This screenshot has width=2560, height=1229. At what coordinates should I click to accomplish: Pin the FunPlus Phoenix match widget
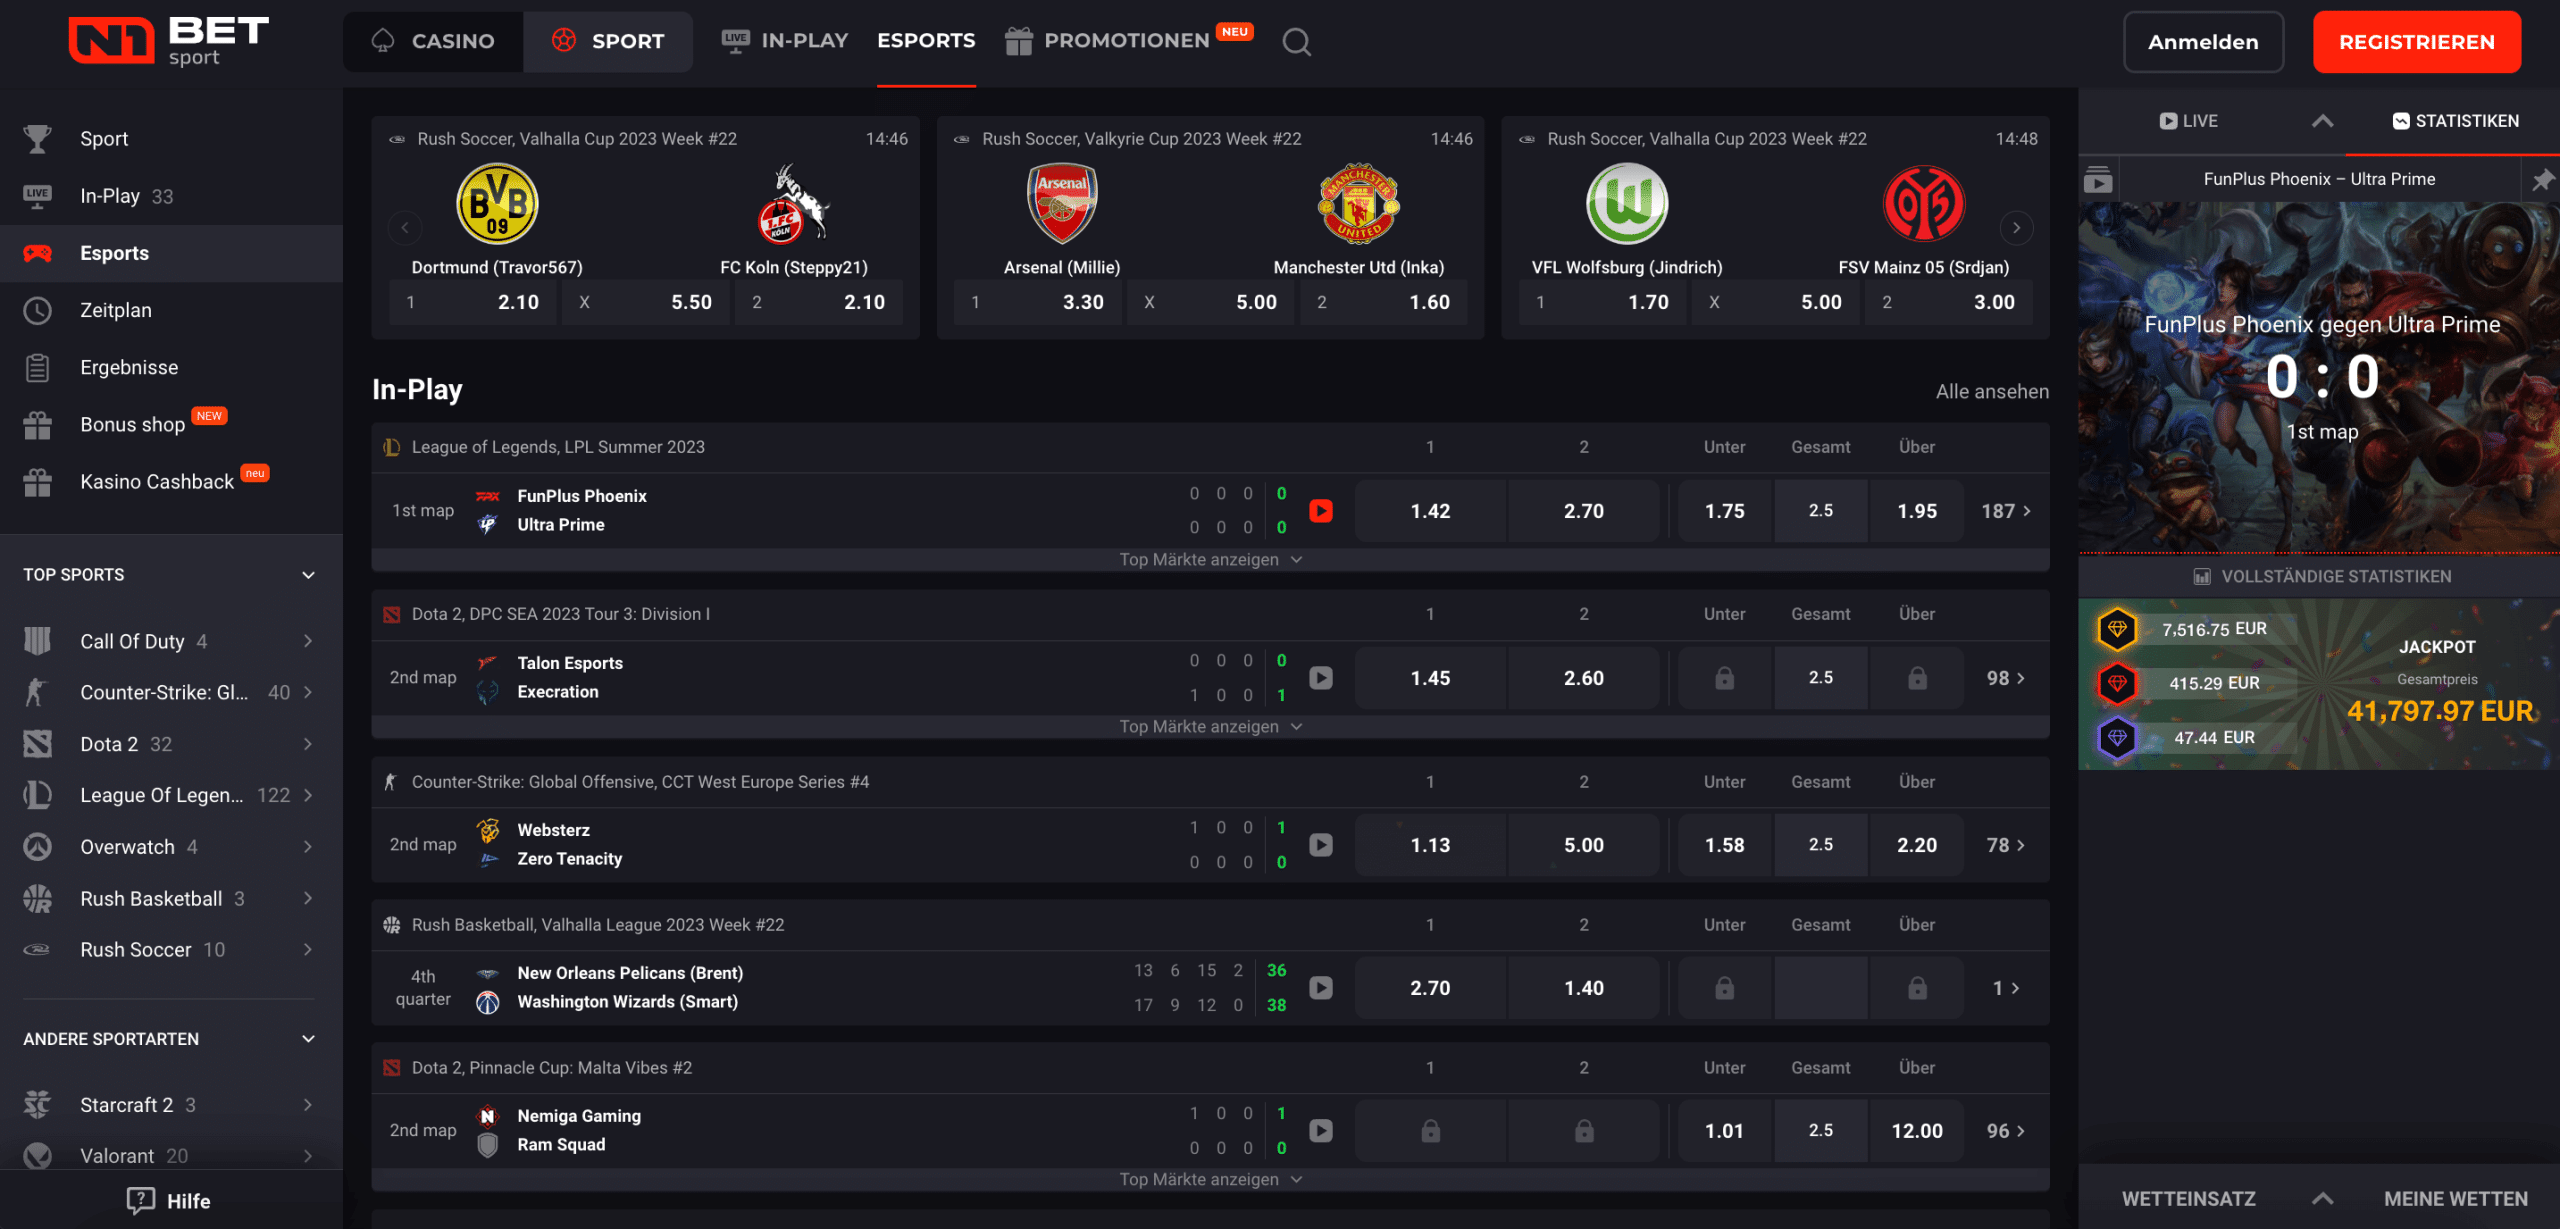click(2541, 180)
